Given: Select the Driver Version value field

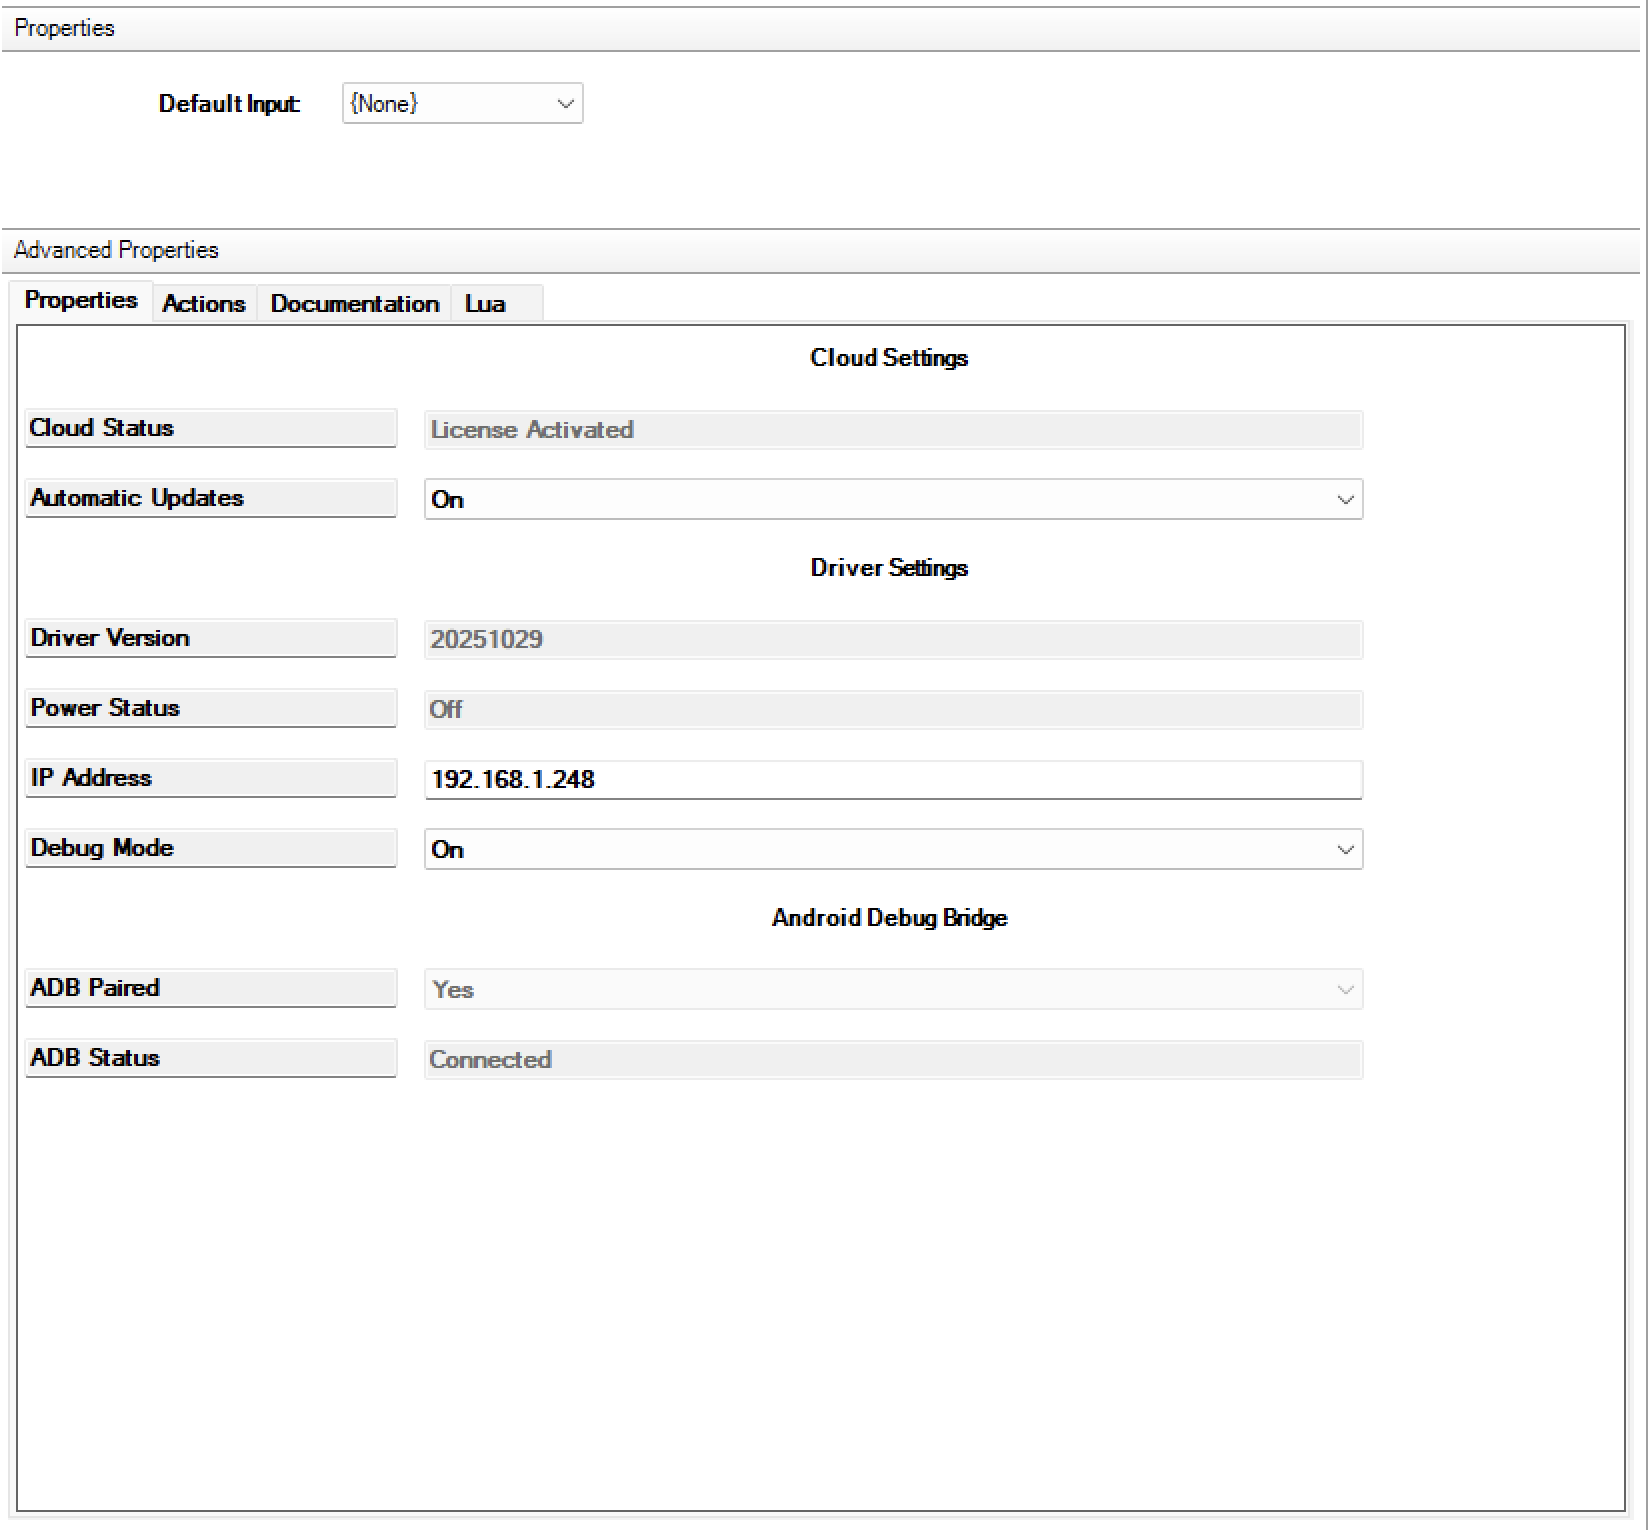Looking at the screenshot, I should tap(892, 639).
